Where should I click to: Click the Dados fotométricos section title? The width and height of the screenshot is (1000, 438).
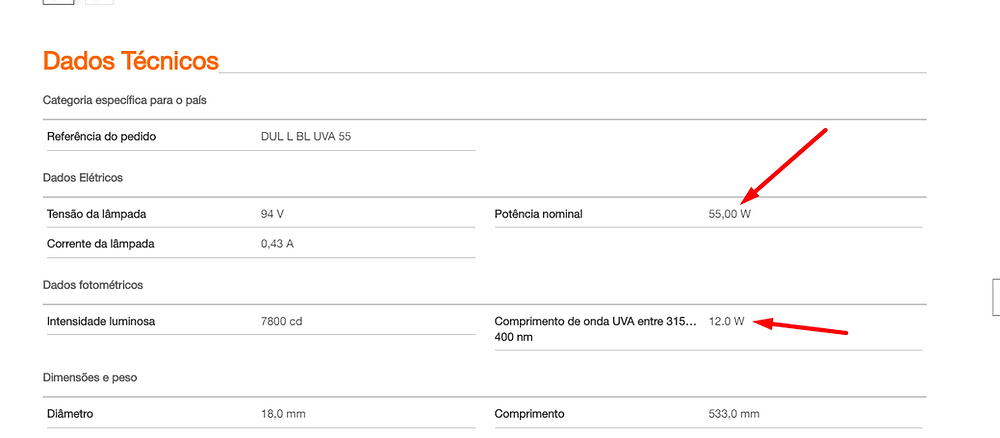pyautogui.click(x=92, y=285)
